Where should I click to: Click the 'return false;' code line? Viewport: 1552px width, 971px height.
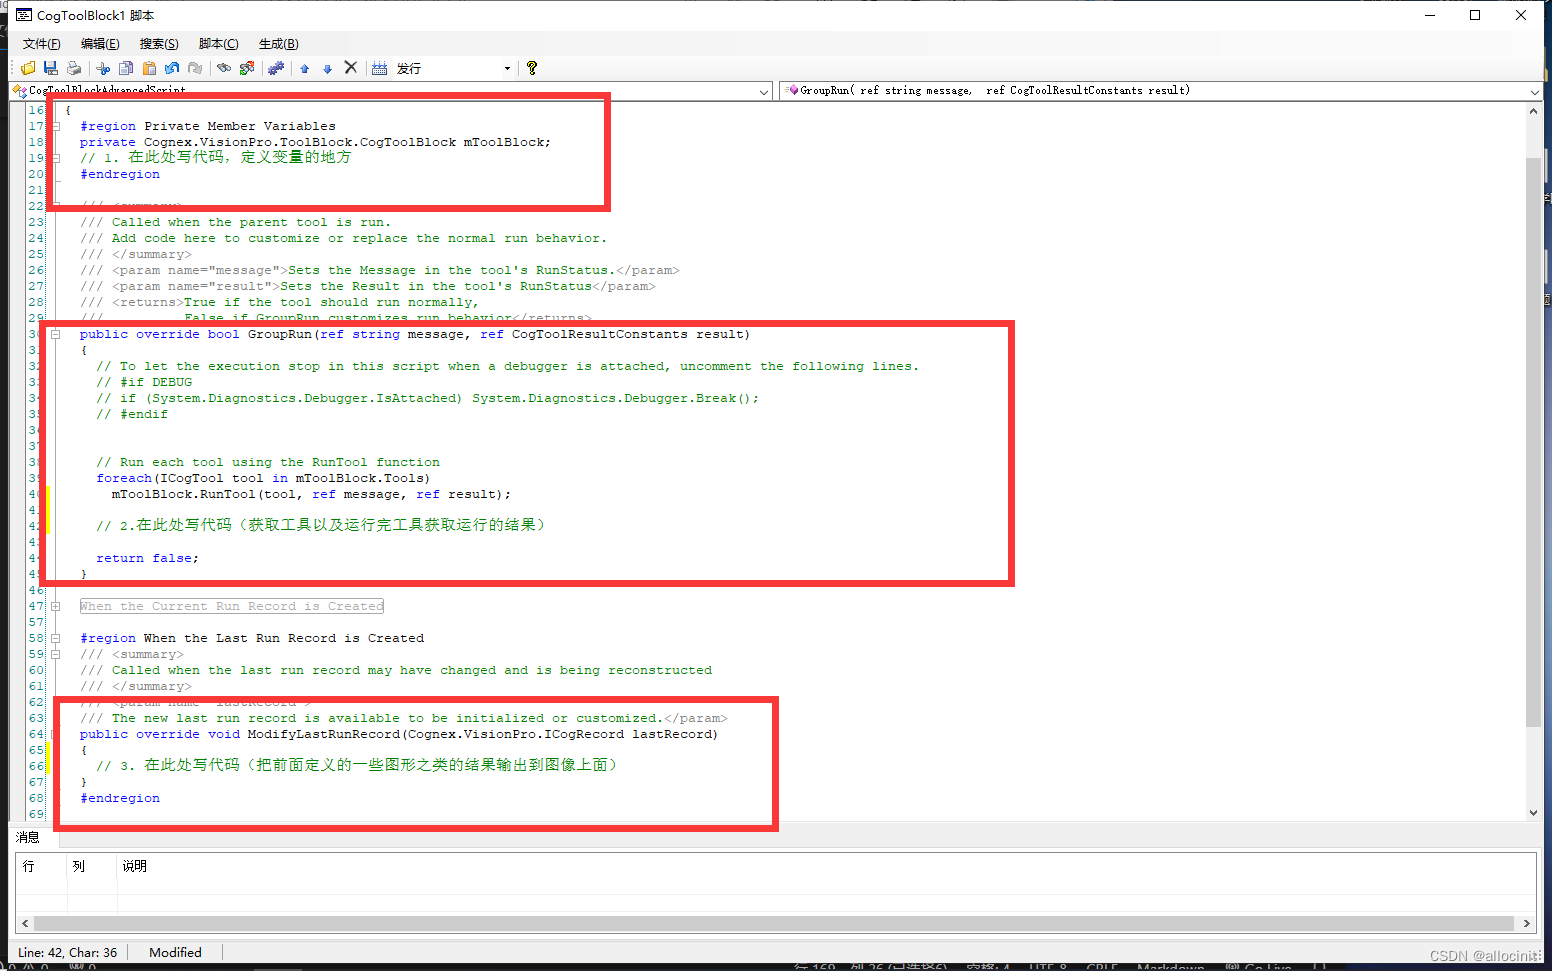coord(147,558)
